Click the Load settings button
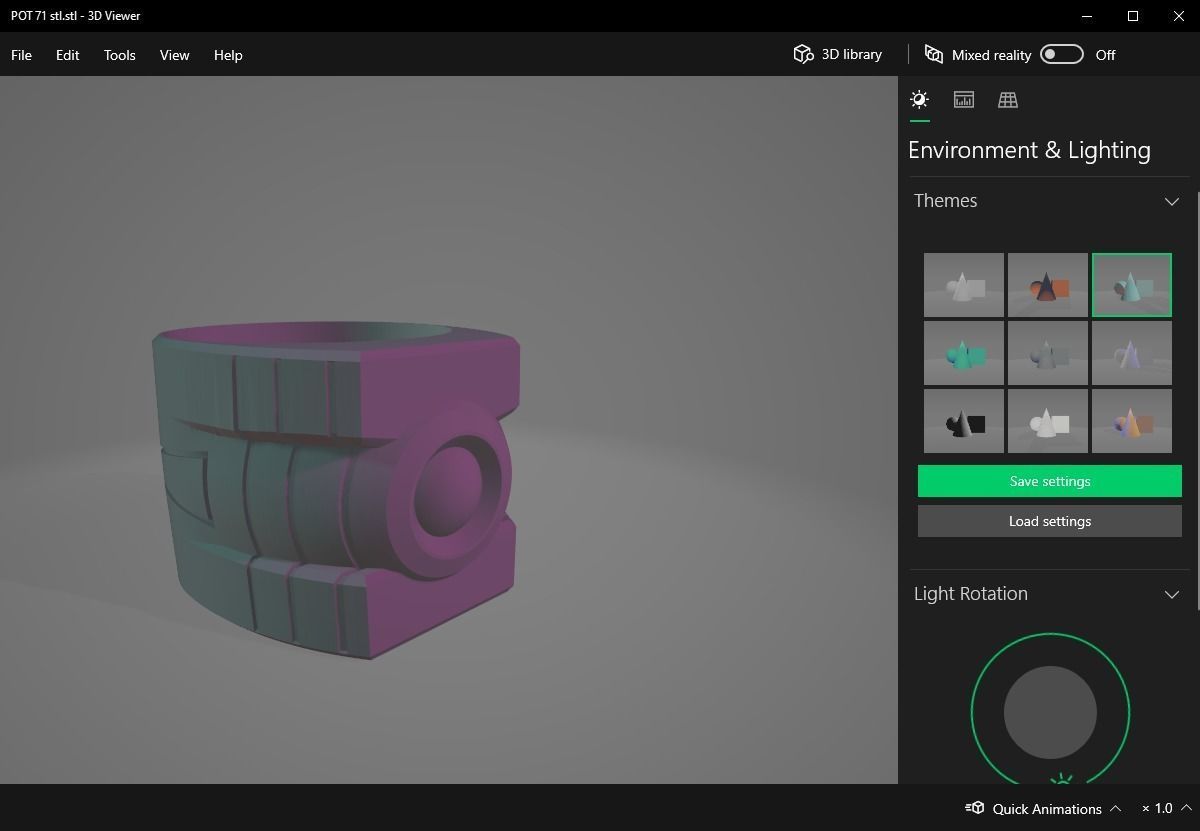This screenshot has height=831, width=1200. (x=1050, y=521)
